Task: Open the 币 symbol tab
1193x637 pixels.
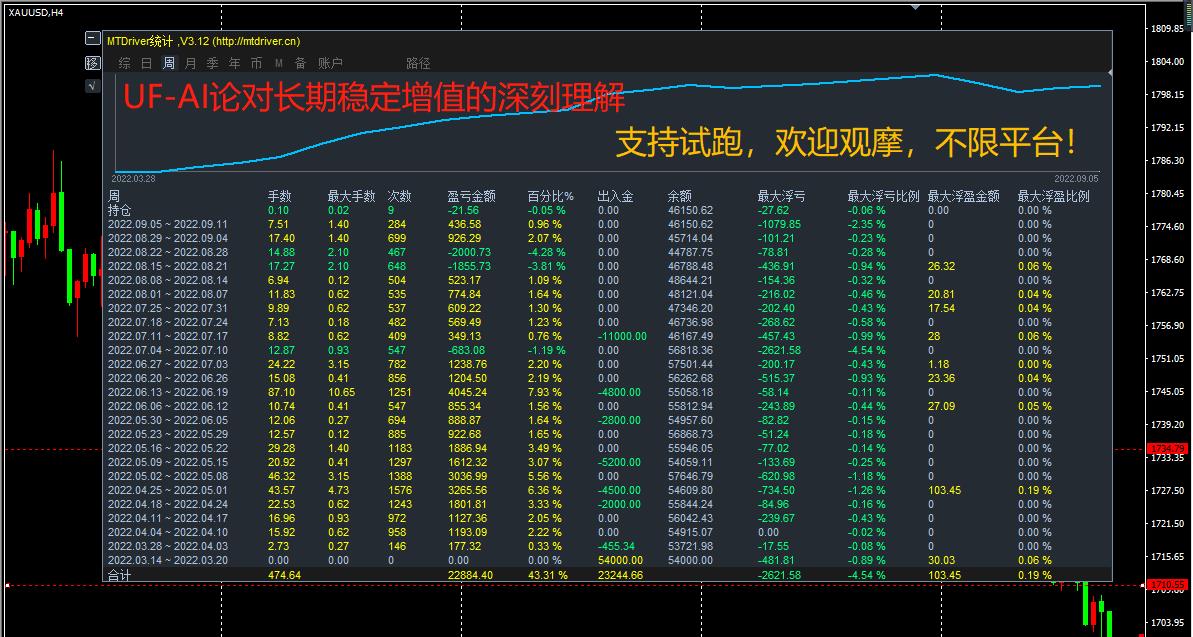Action: click(256, 63)
